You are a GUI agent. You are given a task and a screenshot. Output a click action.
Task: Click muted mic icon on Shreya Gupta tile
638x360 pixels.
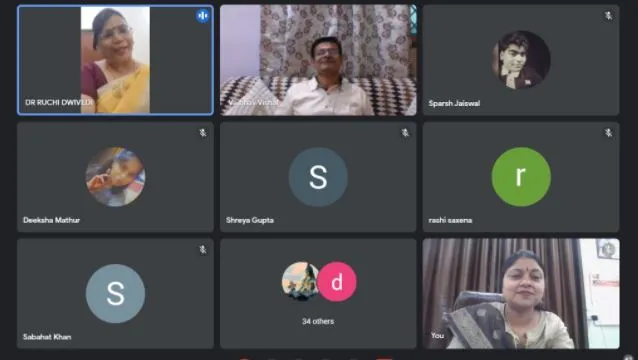tap(405, 133)
